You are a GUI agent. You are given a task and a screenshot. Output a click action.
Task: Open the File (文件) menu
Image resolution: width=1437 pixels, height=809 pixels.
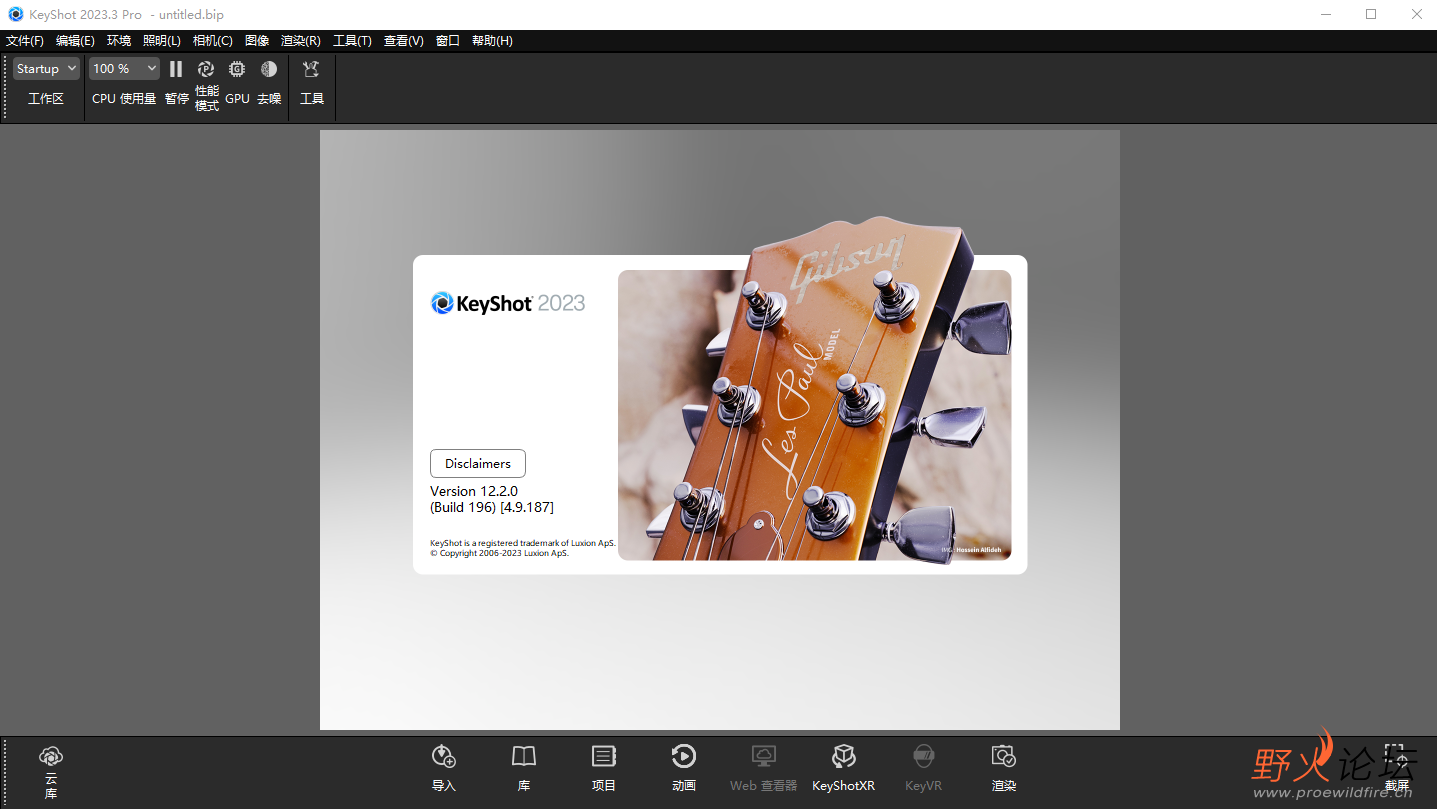(x=25, y=41)
